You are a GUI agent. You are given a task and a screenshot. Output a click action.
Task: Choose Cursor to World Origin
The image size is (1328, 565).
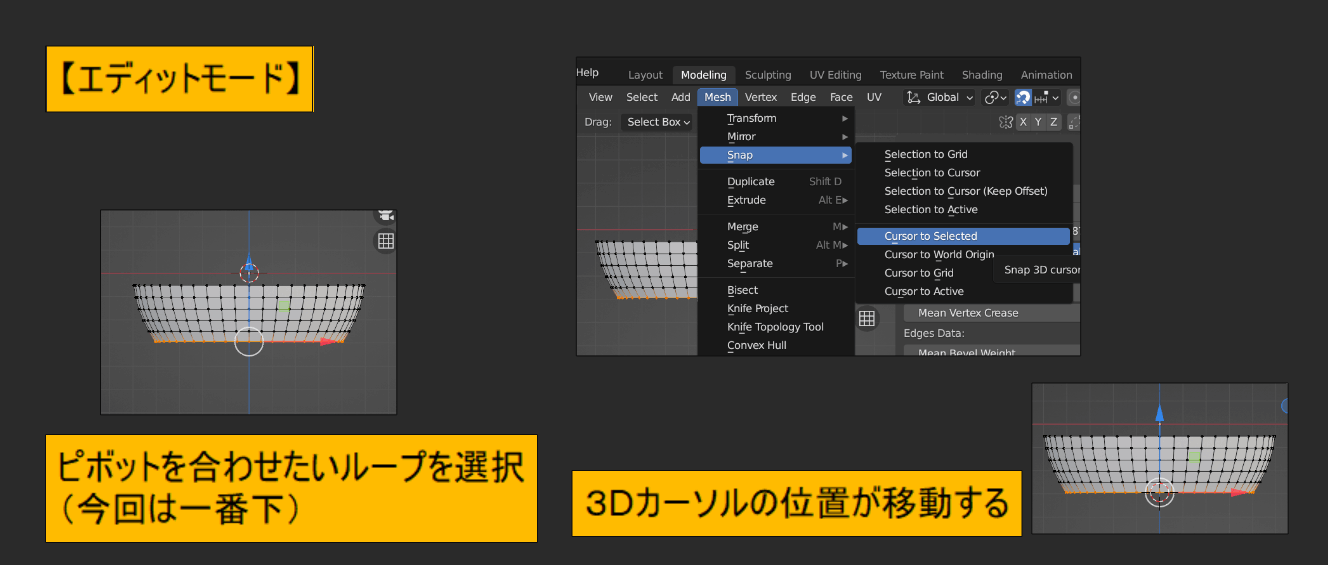click(939, 254)
